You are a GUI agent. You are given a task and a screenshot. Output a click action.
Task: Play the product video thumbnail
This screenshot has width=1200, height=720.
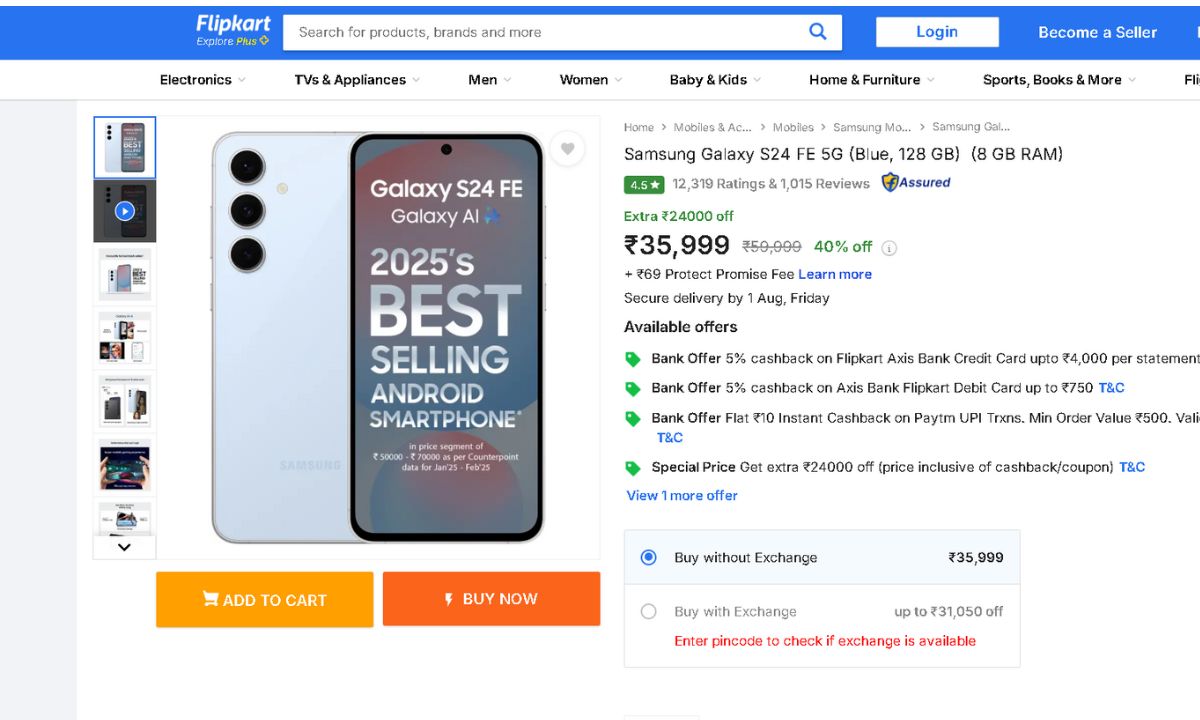coord(124,211)
